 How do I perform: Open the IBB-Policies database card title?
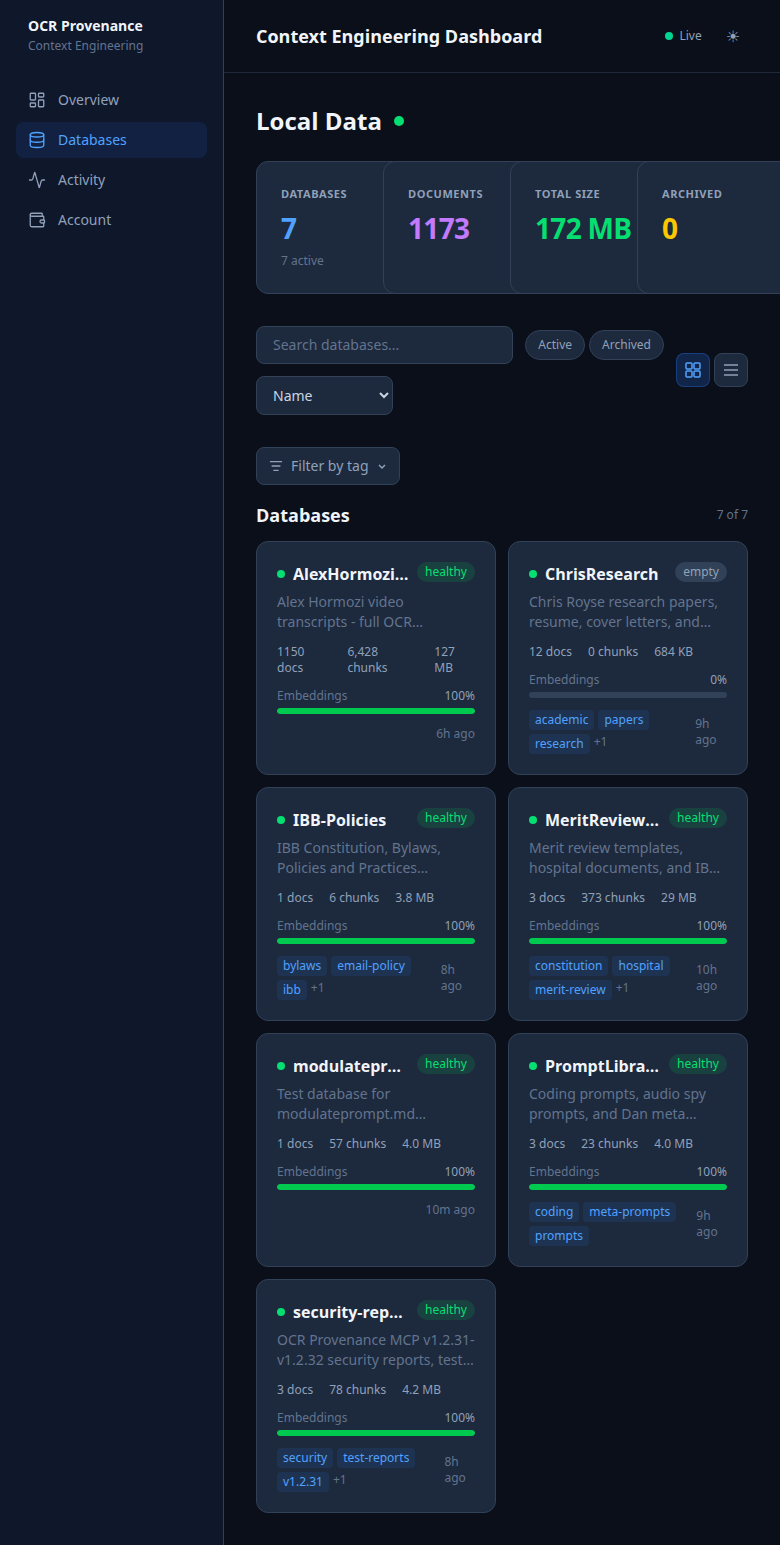pyautogui.click(x=339, y=820)
